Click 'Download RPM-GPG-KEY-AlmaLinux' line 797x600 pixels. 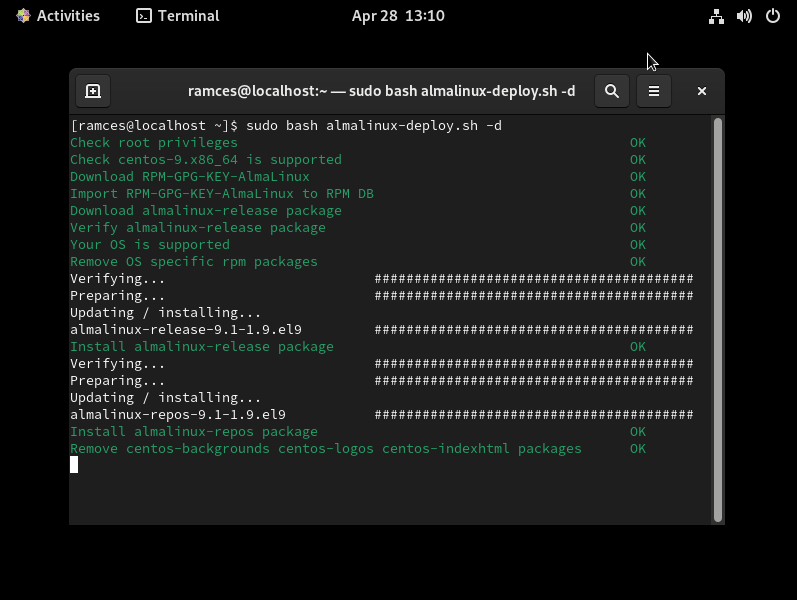click(190, 176)
